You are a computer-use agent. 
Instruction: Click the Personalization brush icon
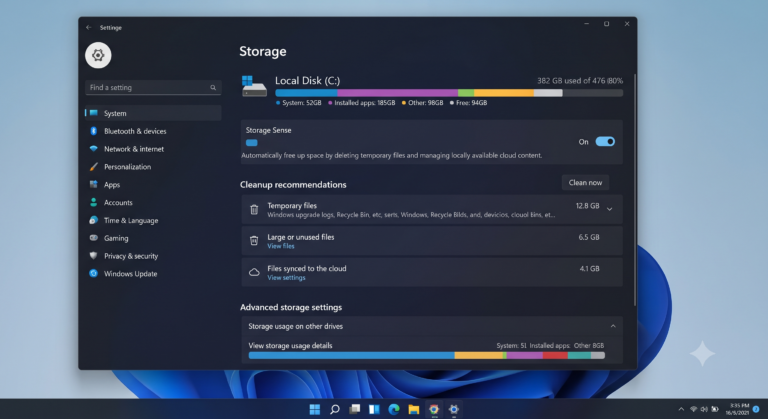(94, 167)
